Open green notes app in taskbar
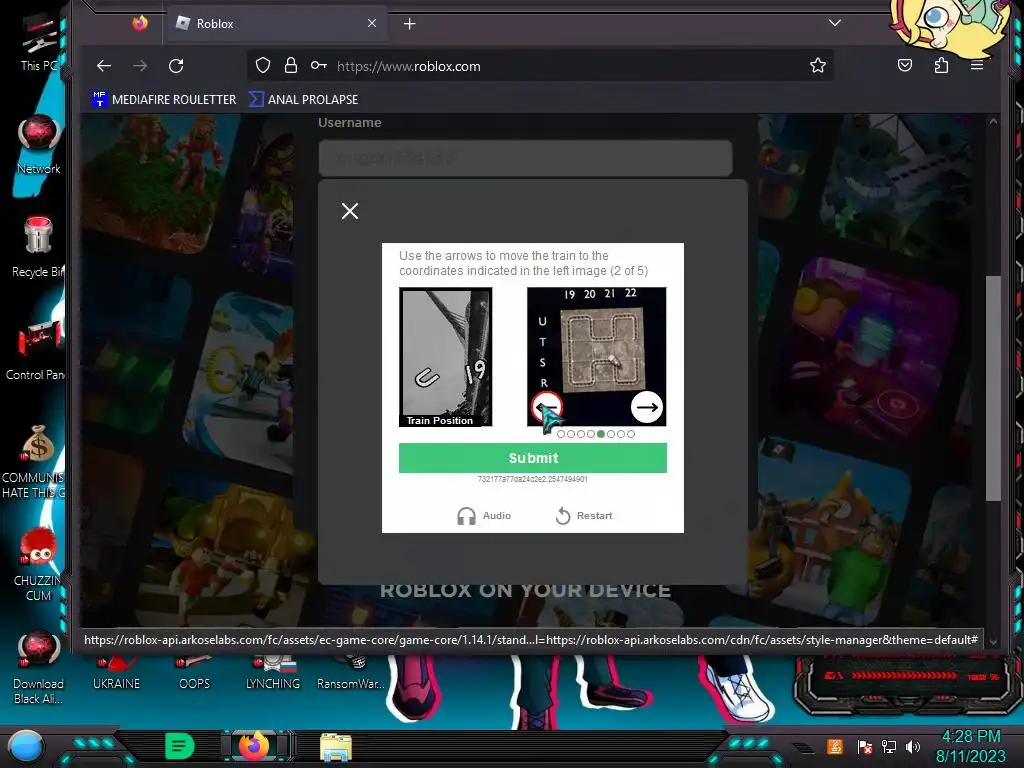Viewport: 1024px width, 768px height. tap(180, 746)
